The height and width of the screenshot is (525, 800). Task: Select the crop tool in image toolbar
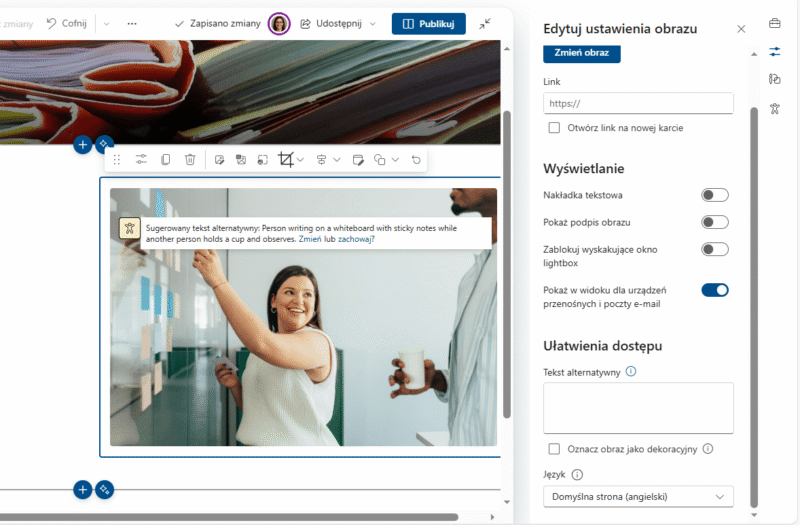click(x=286, y=160)
